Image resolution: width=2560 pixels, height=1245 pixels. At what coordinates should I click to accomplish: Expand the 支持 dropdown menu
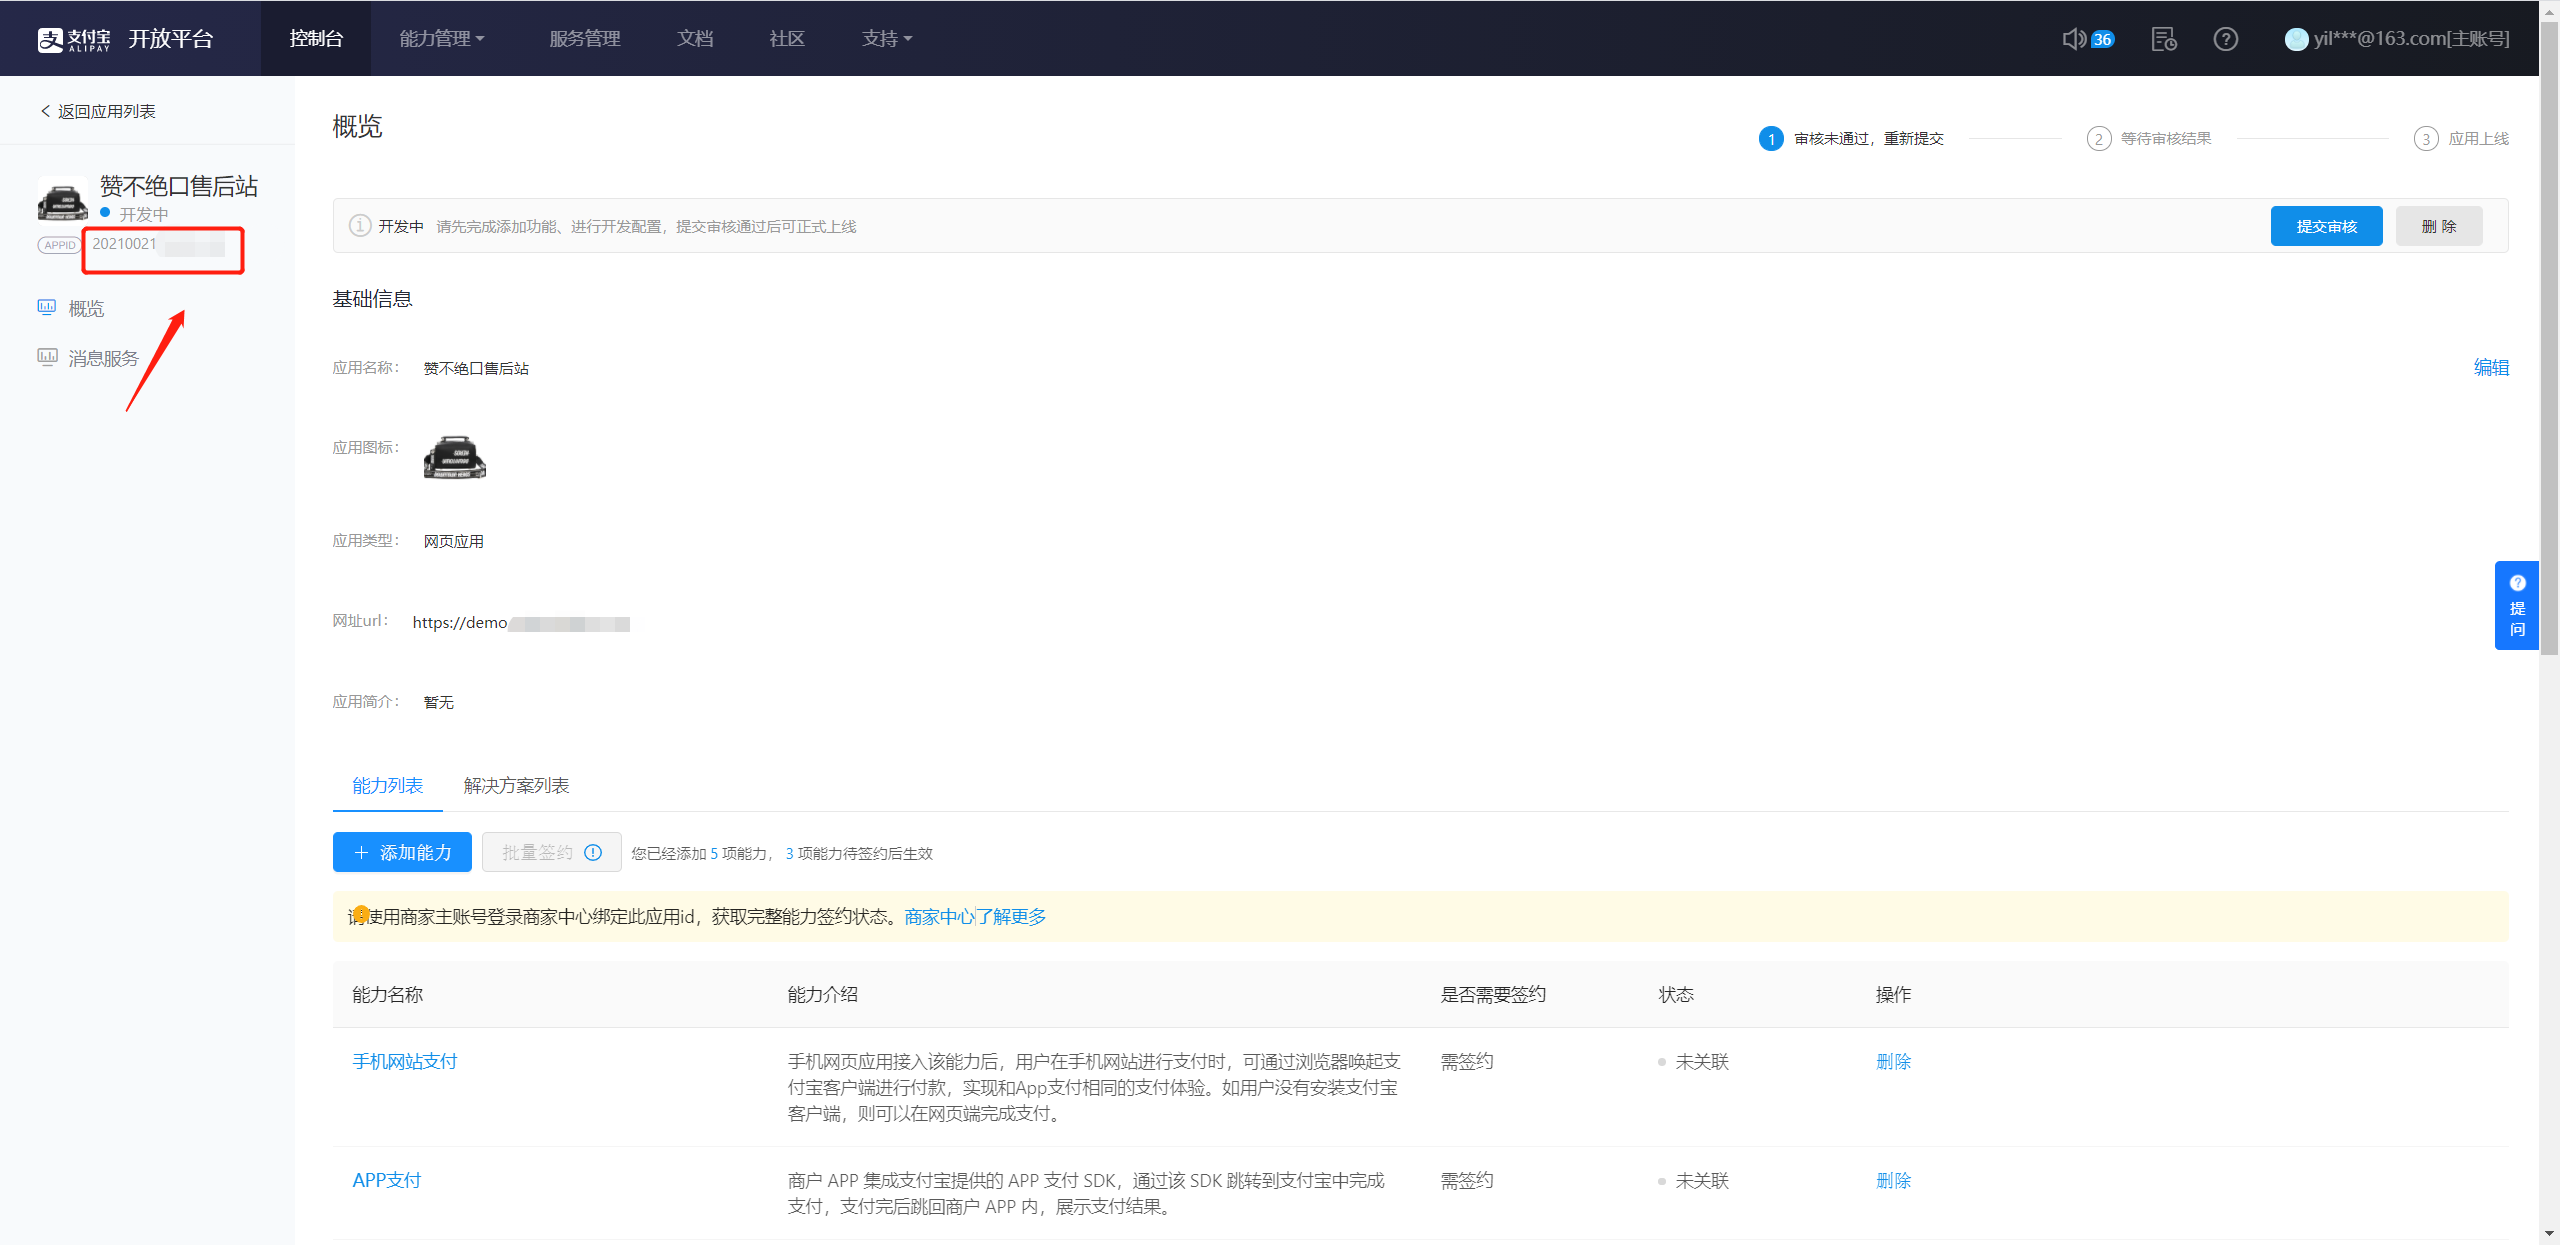pyautogui.click(x=887, y=39)
